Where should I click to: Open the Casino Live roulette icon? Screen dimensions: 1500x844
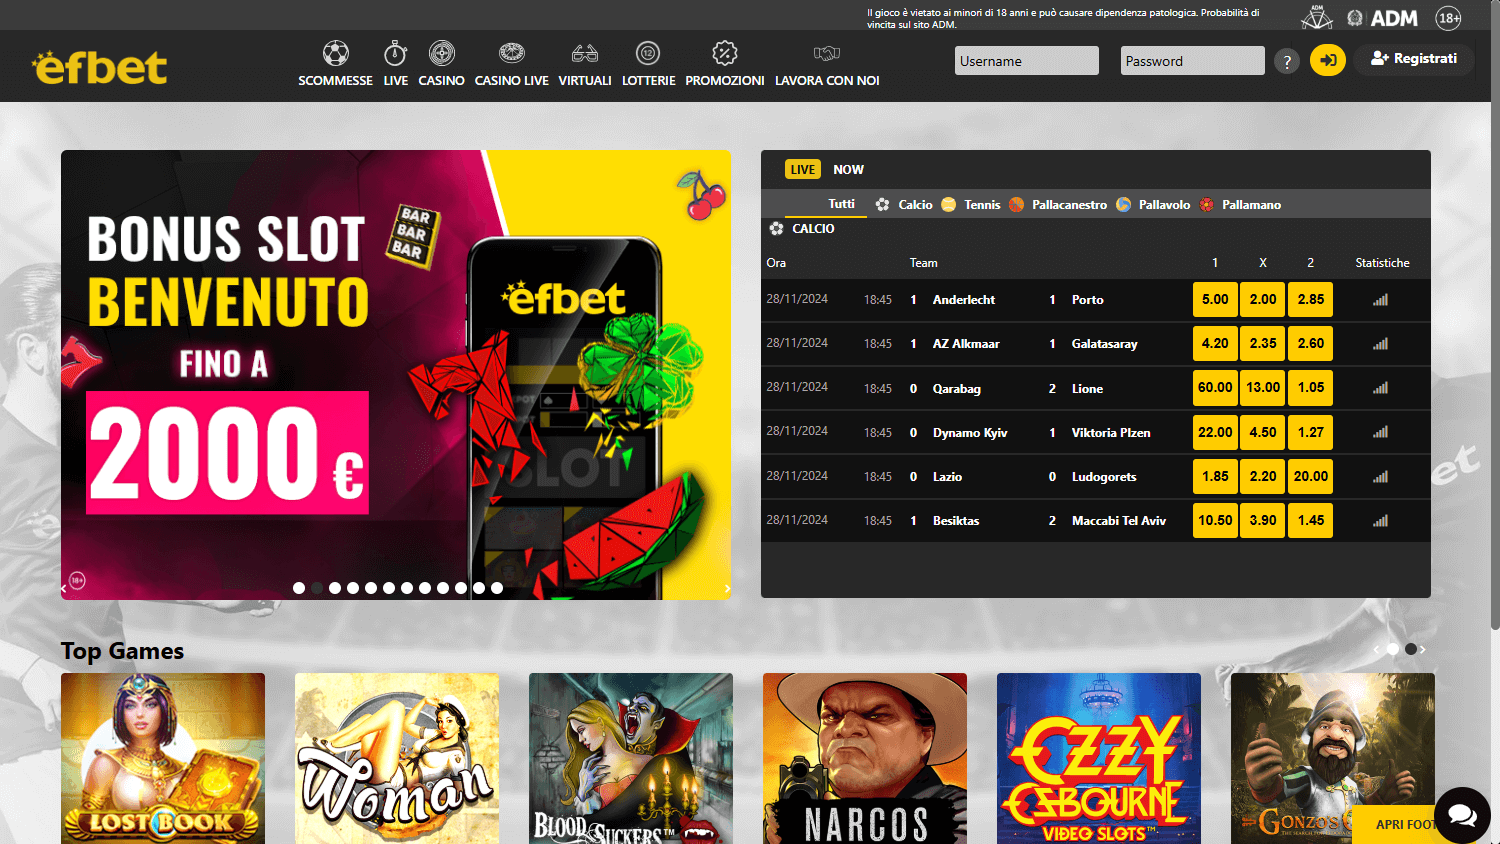[x=512, y=53]
